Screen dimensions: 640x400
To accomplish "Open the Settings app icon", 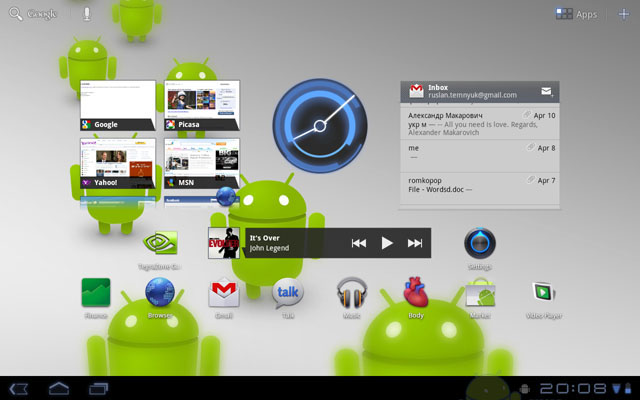I will tap(480, 249).
